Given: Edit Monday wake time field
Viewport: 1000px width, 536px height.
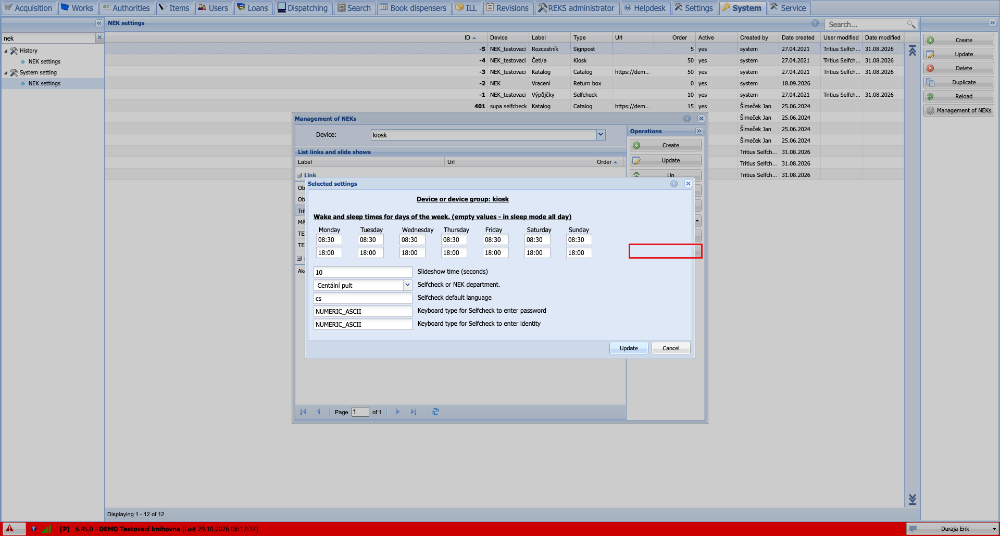Looking at the screenshot, I should pyautogui.click(x=329, y=240).
